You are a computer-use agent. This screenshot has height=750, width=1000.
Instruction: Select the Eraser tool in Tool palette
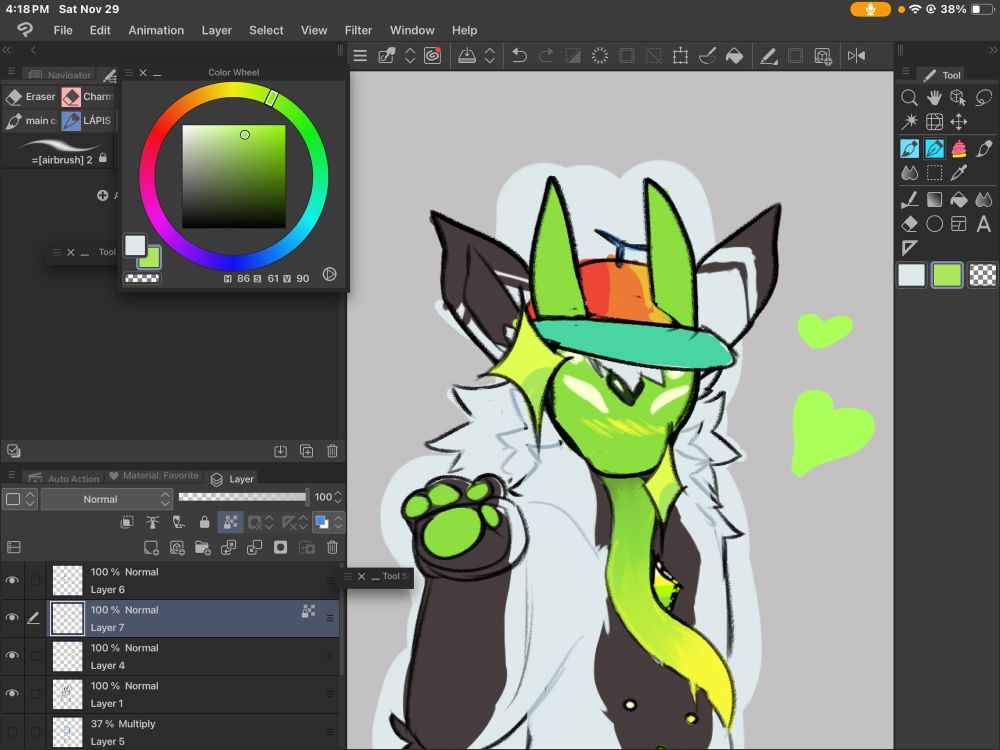pyautogui.click(x=909, y=224)
